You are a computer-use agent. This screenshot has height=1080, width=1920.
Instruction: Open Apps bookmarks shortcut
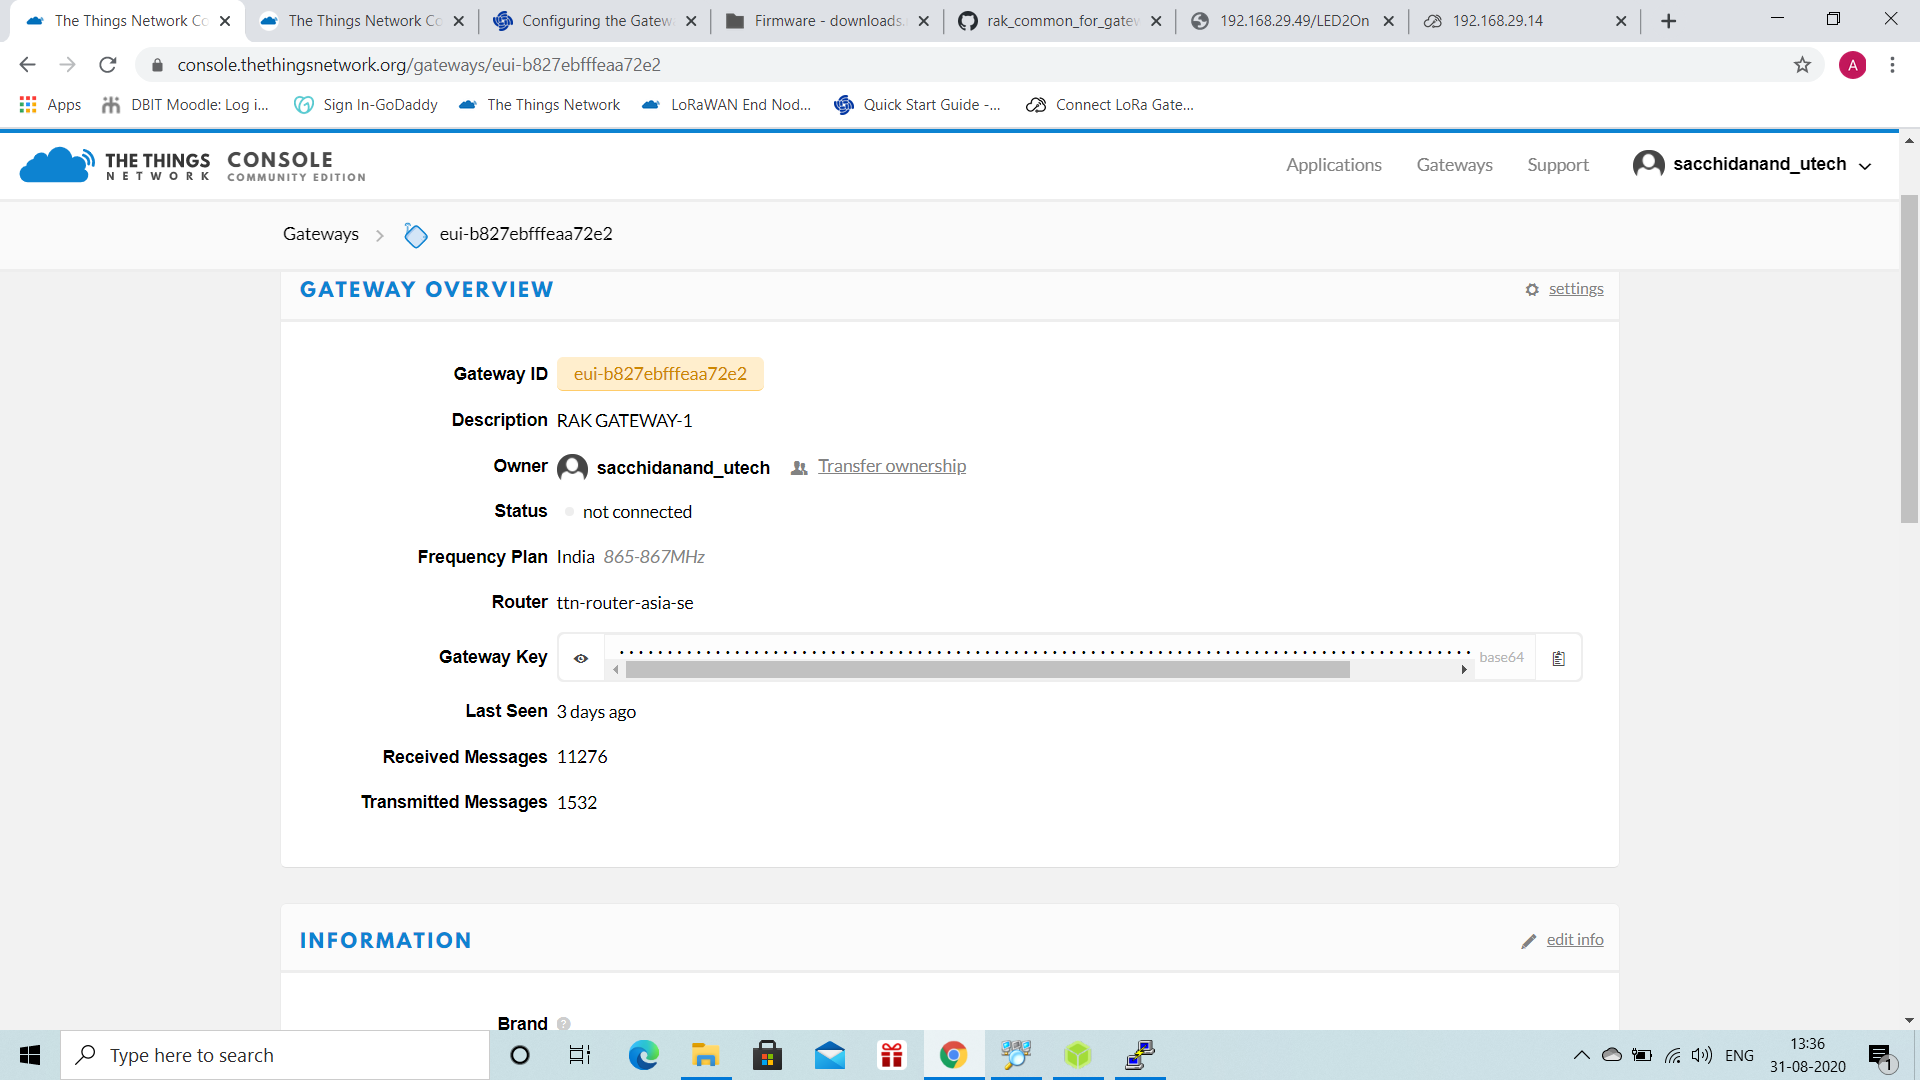point(50,105)
